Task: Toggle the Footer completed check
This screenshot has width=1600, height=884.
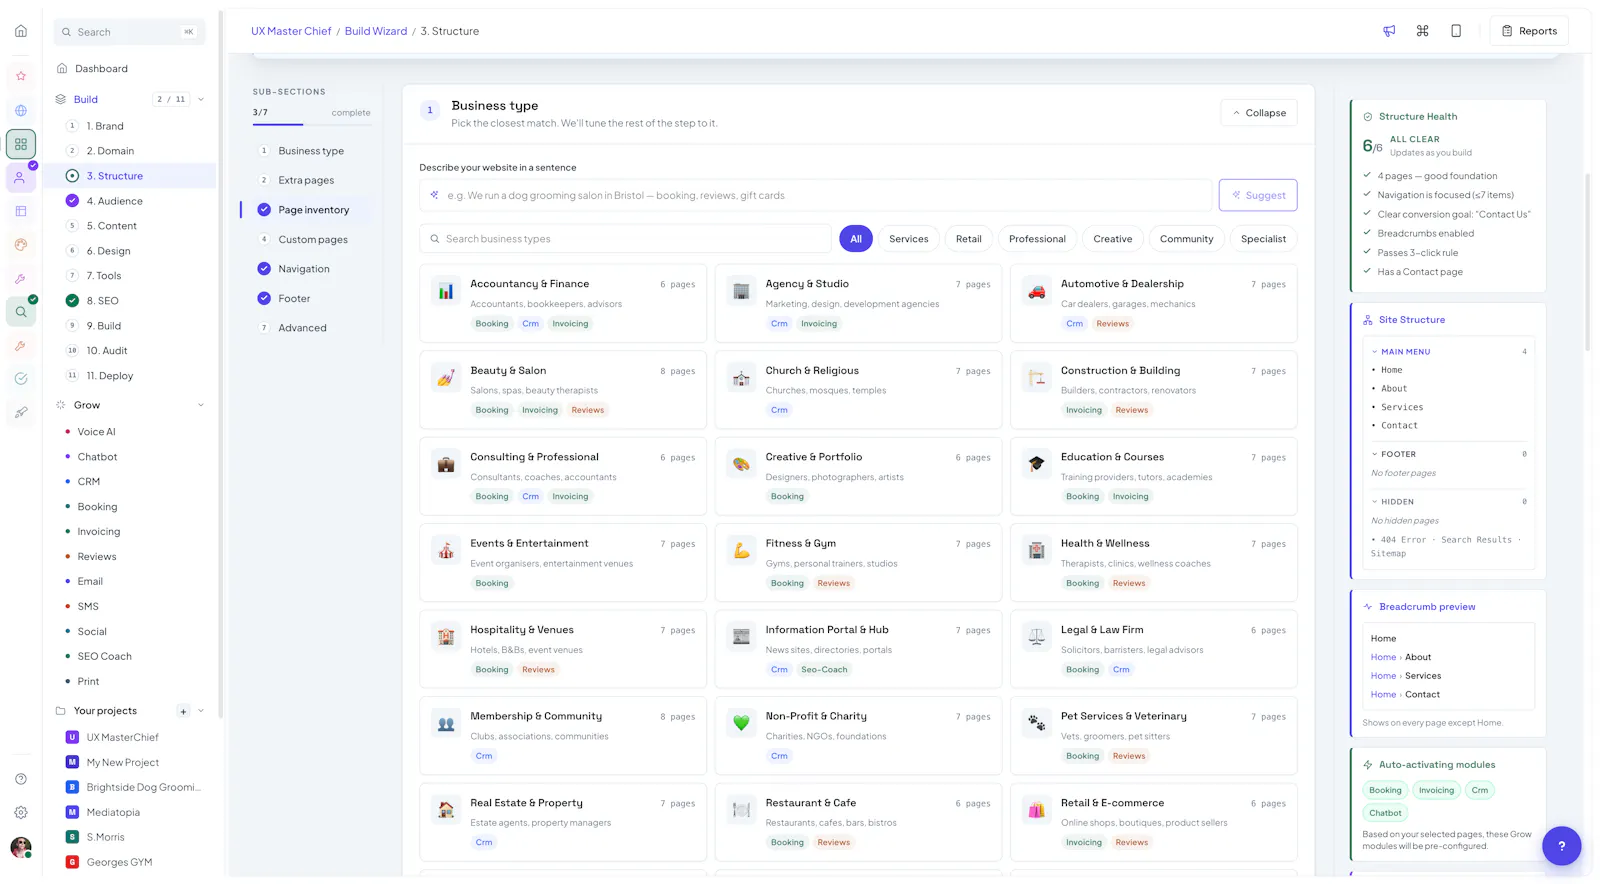Action: [264, 298]
